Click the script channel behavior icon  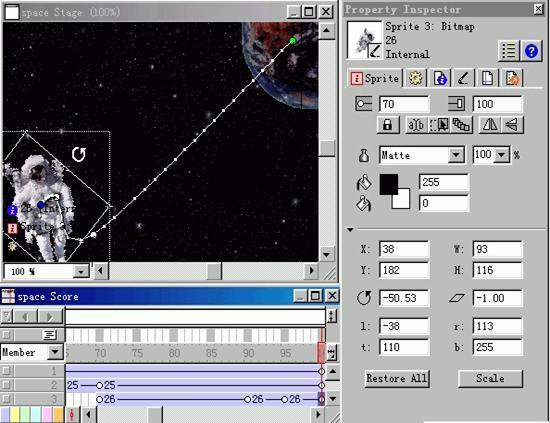(x=49, y=335)
